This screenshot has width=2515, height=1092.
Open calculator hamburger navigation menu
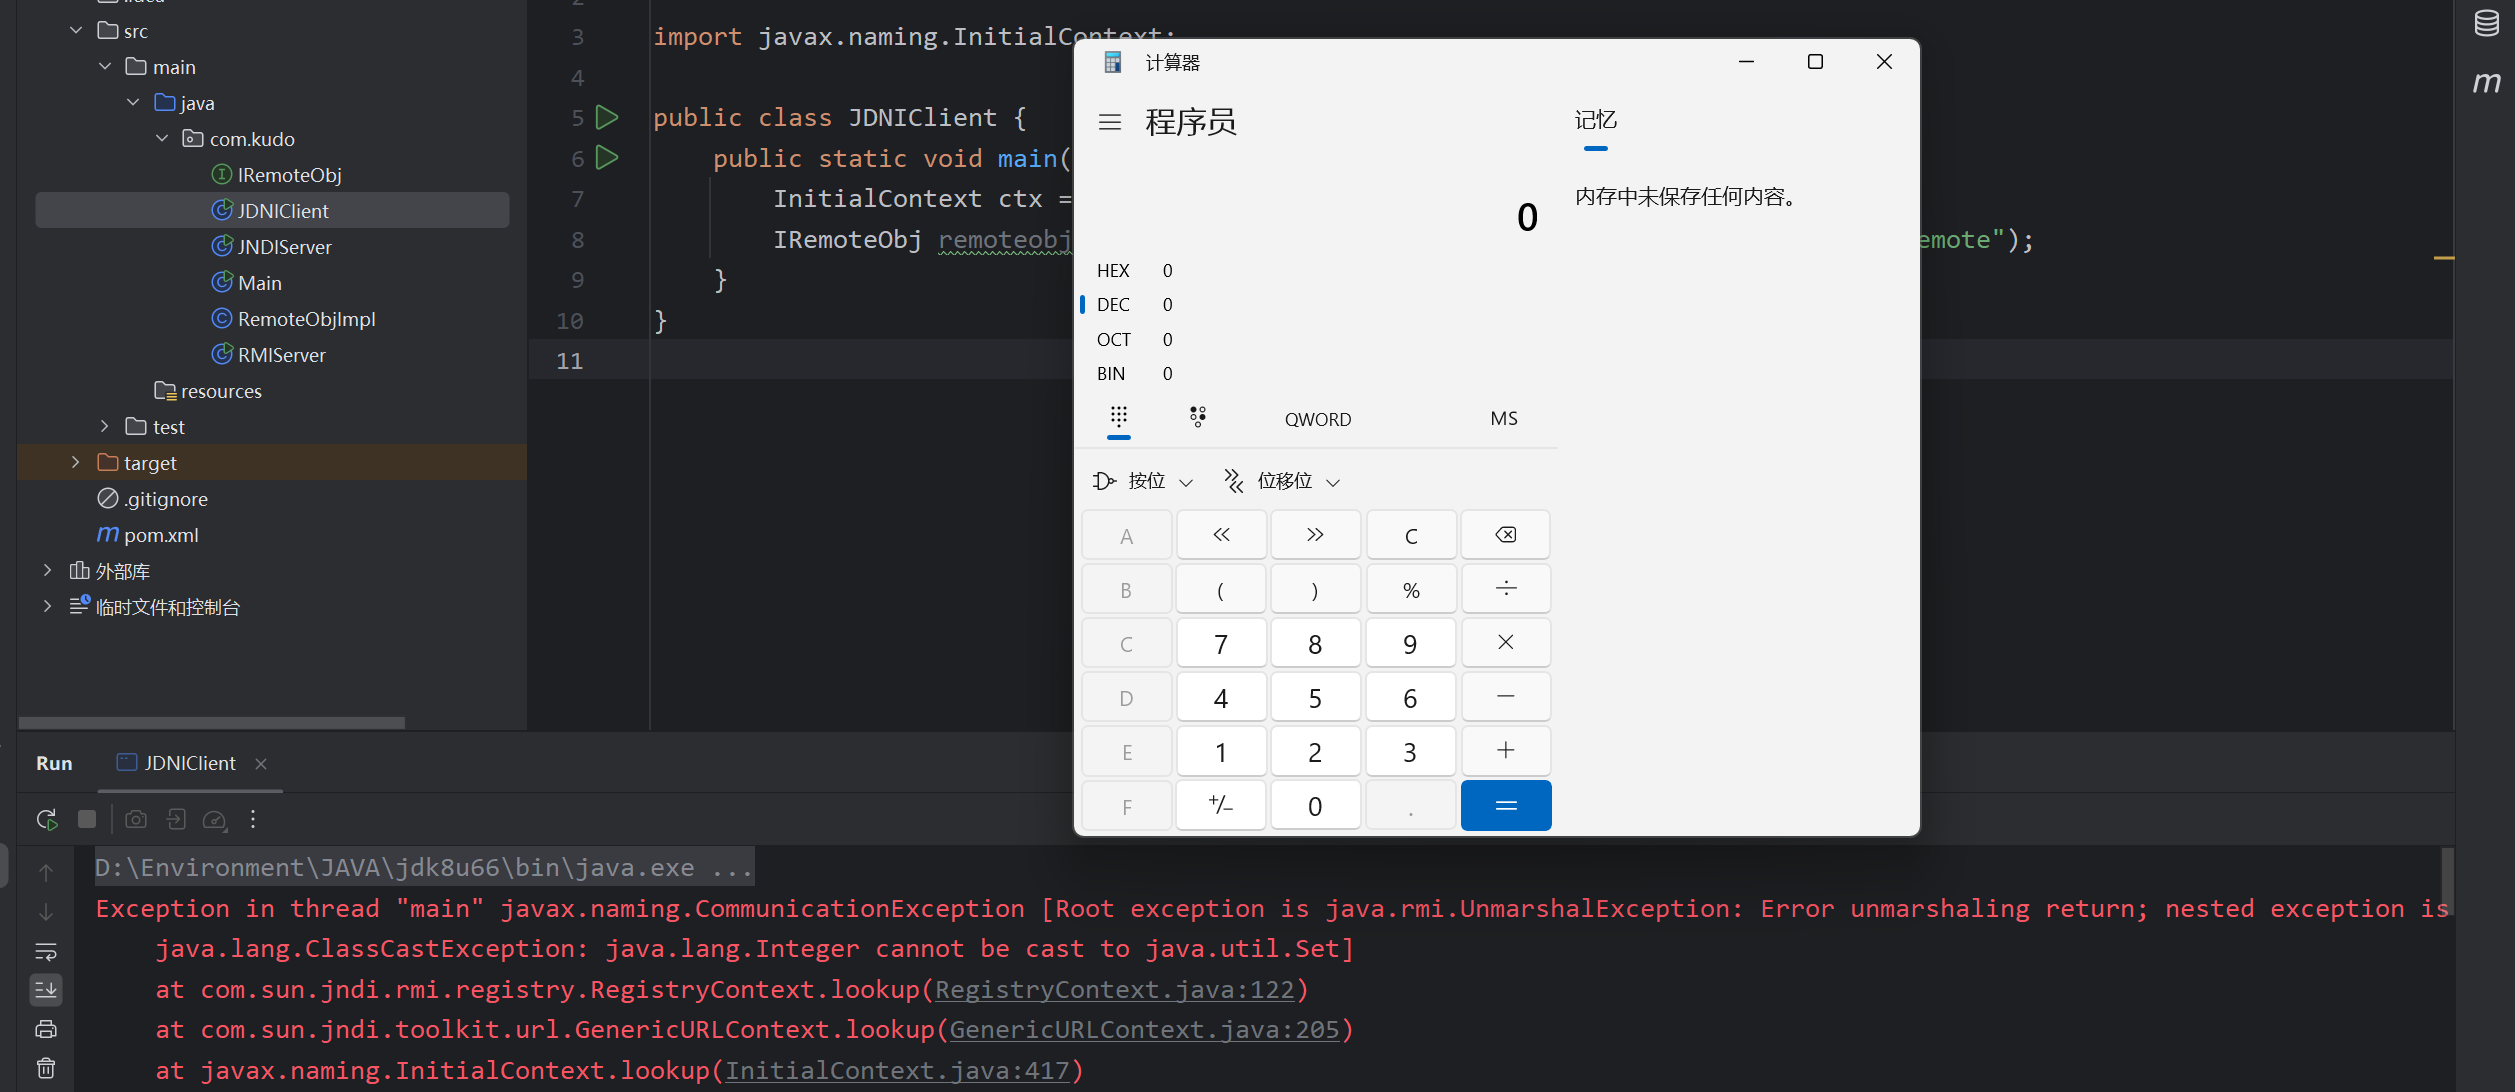pos(1110,122)
